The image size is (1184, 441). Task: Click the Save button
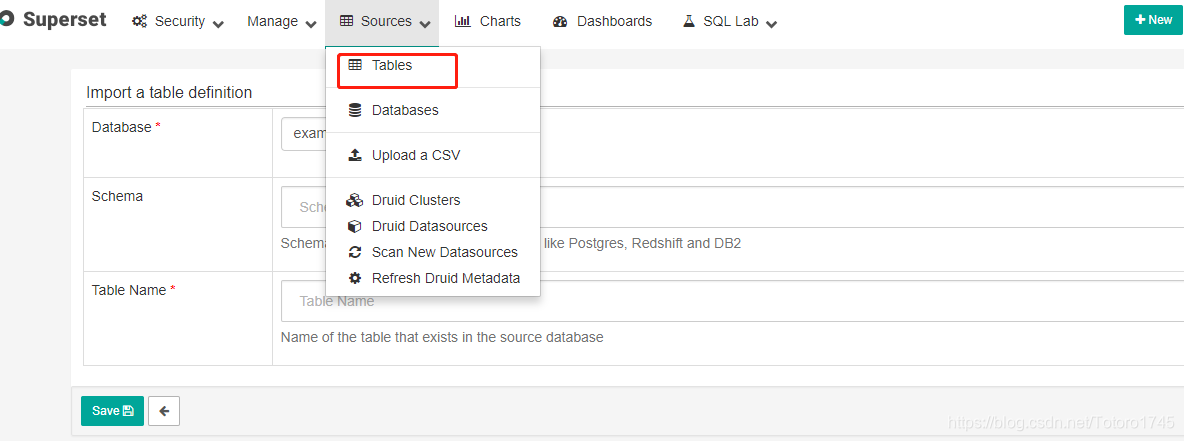[113, 411]
